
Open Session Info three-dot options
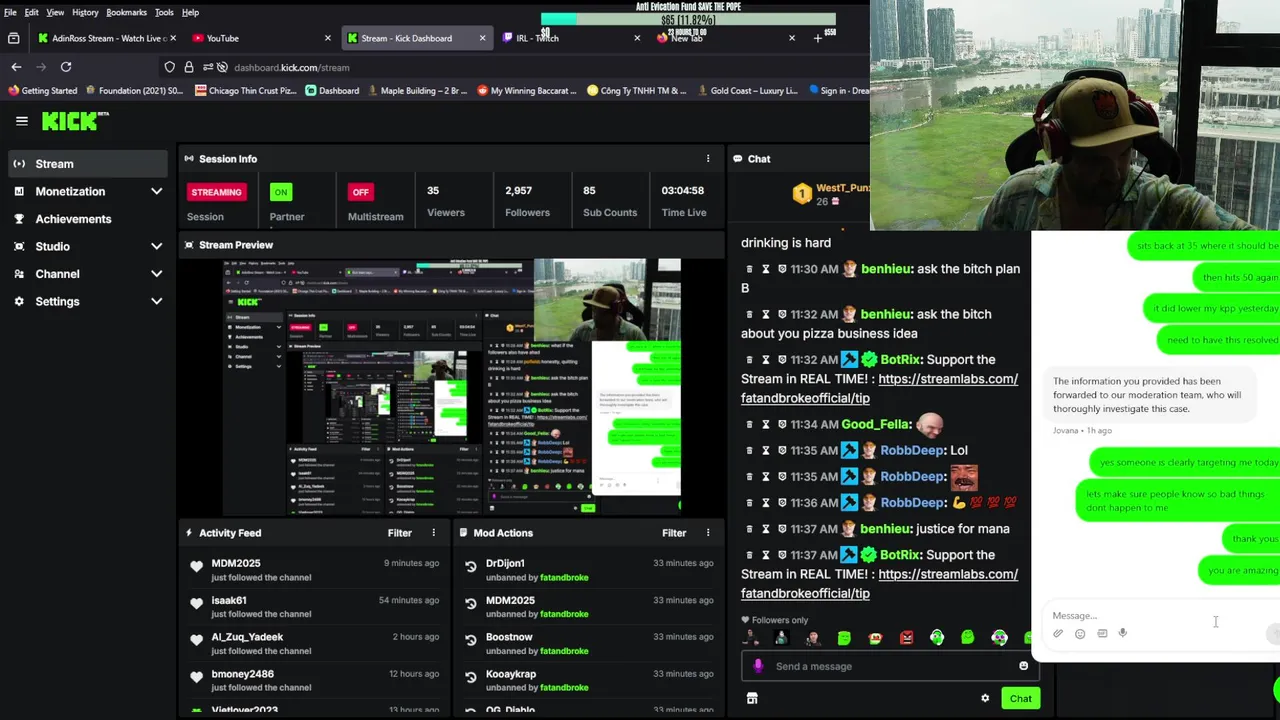pos(708,159)
